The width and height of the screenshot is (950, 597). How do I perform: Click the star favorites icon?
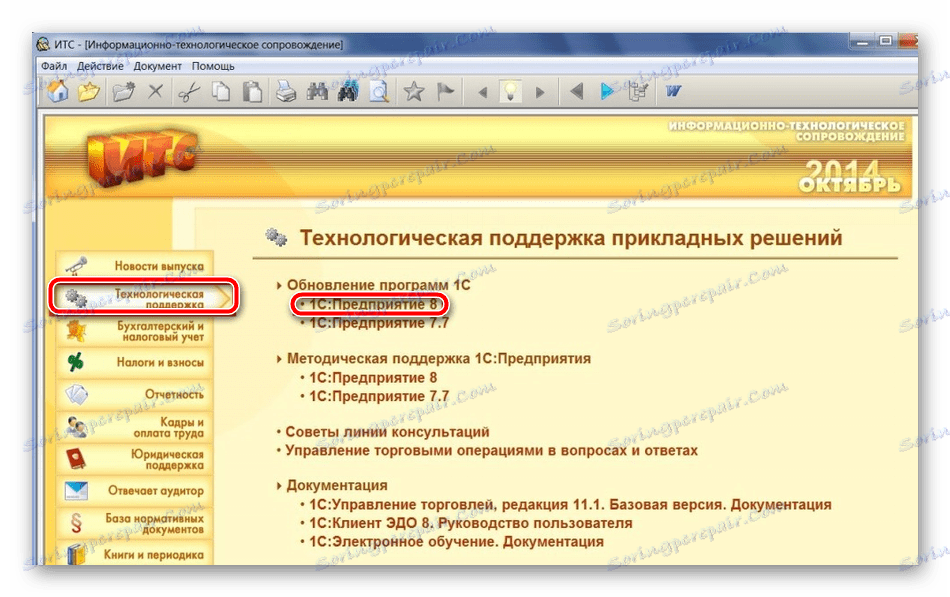pyautogui.click(x=414, y=92)
